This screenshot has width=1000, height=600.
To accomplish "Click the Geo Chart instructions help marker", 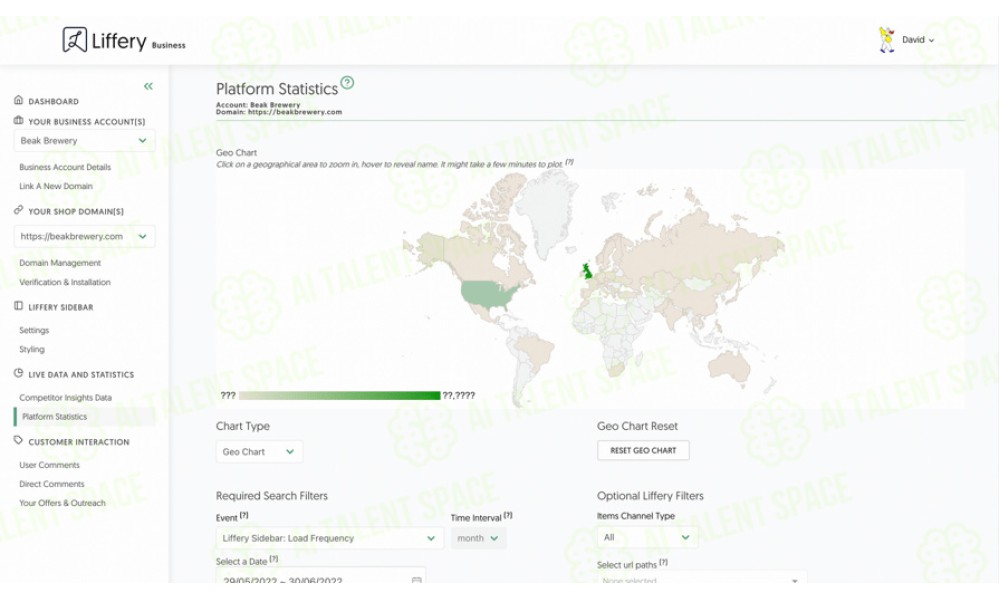I will pos(570,162).
